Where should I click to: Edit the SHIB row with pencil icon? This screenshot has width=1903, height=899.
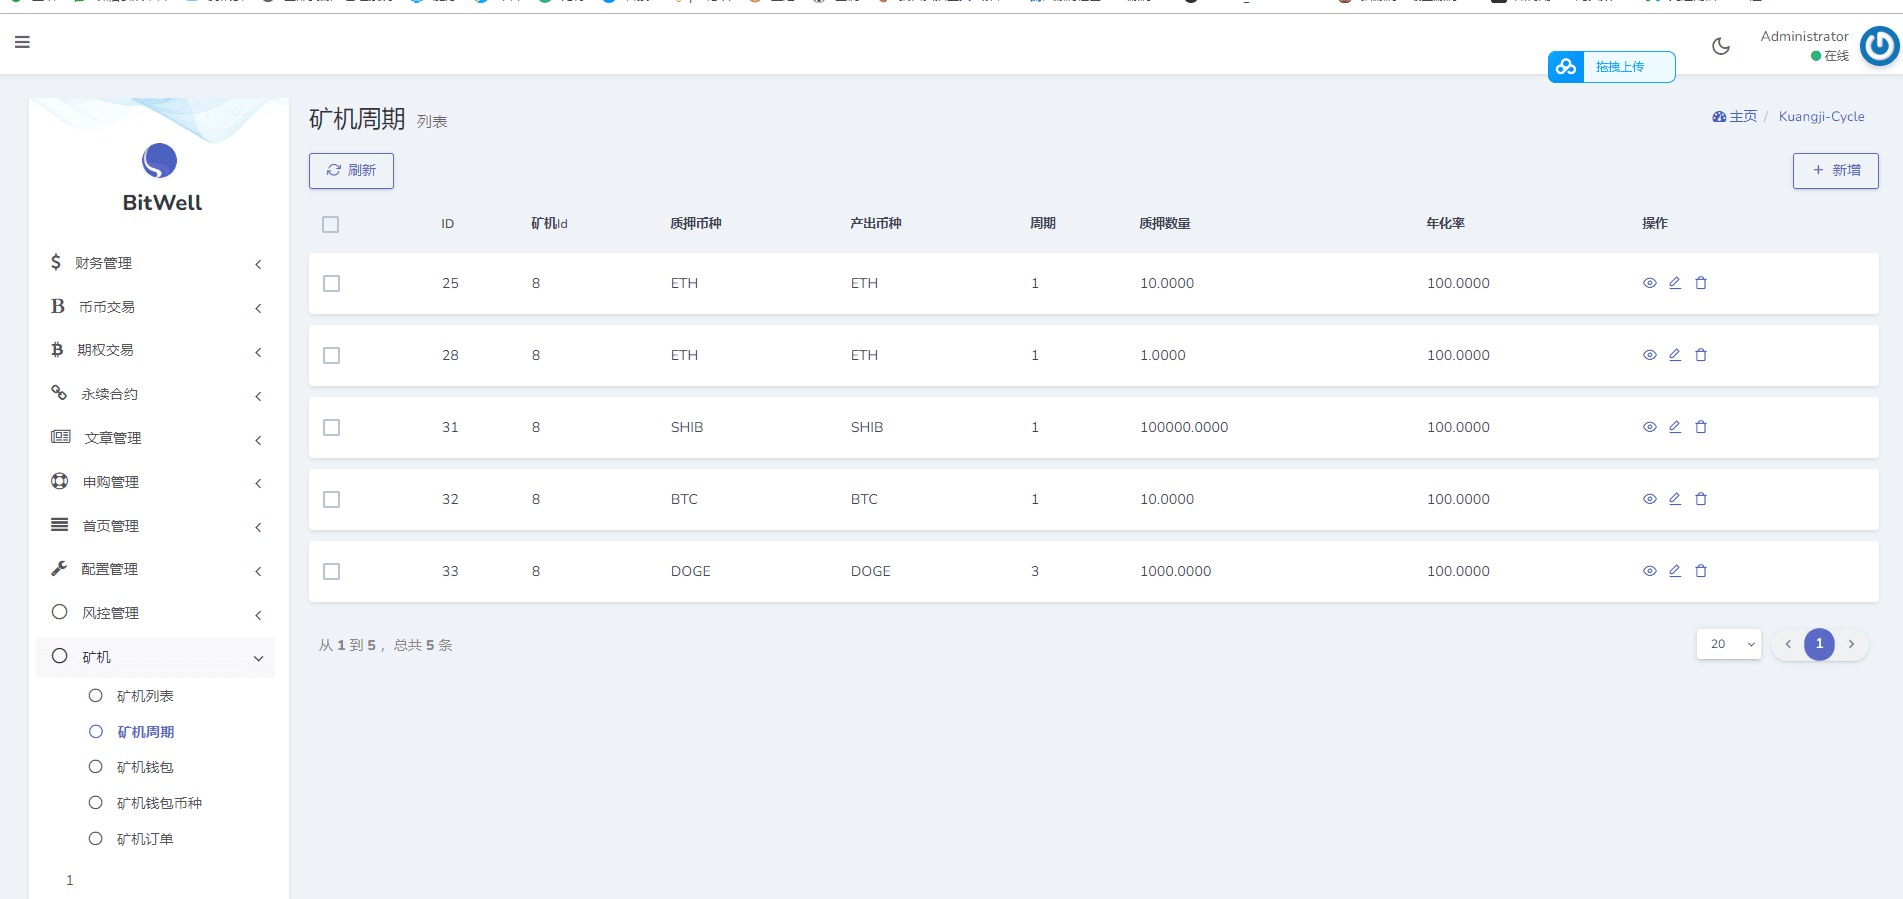1674,427
